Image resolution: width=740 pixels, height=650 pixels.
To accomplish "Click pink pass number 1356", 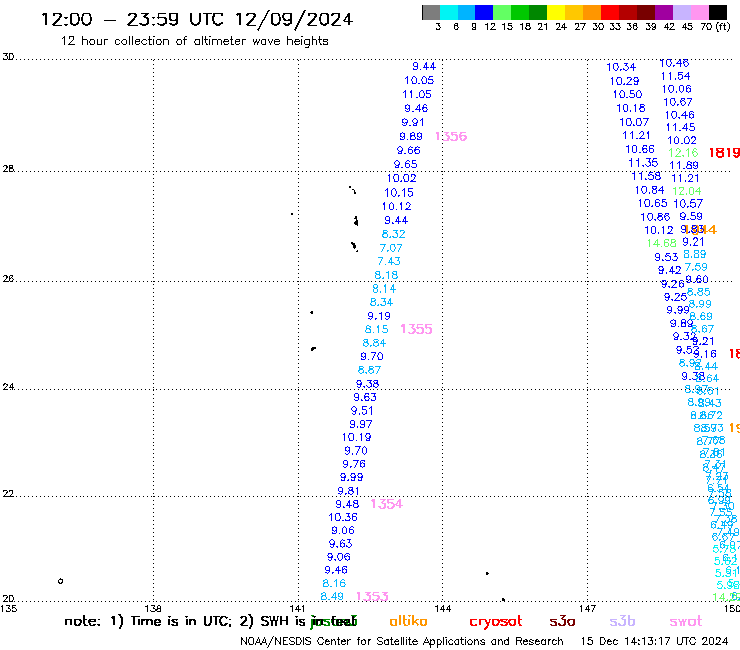I will (x=451, y=136).
